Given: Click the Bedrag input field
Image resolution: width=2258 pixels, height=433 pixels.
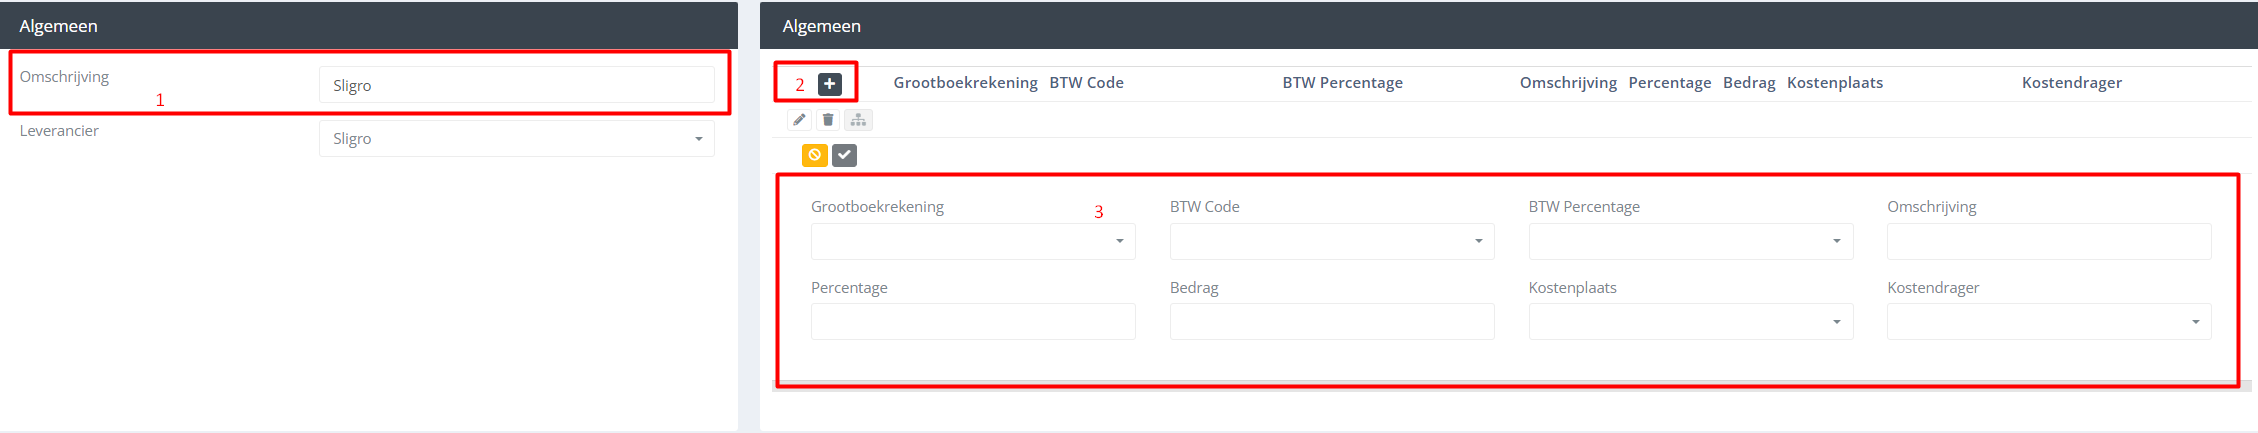Looking at the screenshot, I should (1331, 322).
